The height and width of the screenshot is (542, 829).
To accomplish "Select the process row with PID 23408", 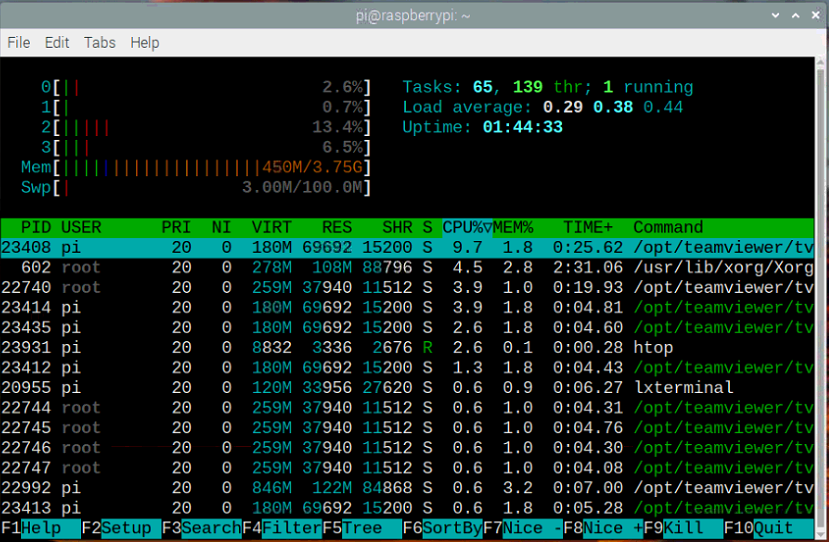I will click(x=407, y=247).
